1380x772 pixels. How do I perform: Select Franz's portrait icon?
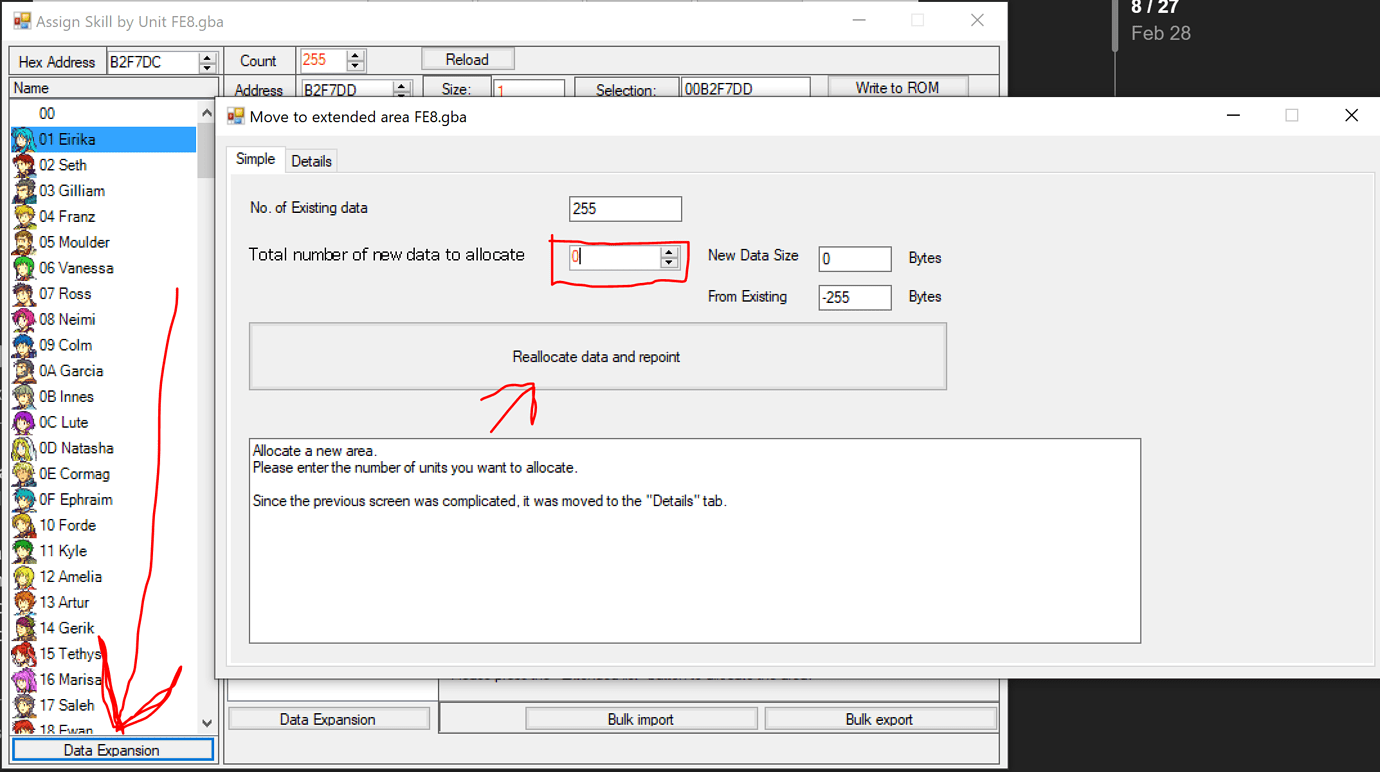tap(30, 216)
